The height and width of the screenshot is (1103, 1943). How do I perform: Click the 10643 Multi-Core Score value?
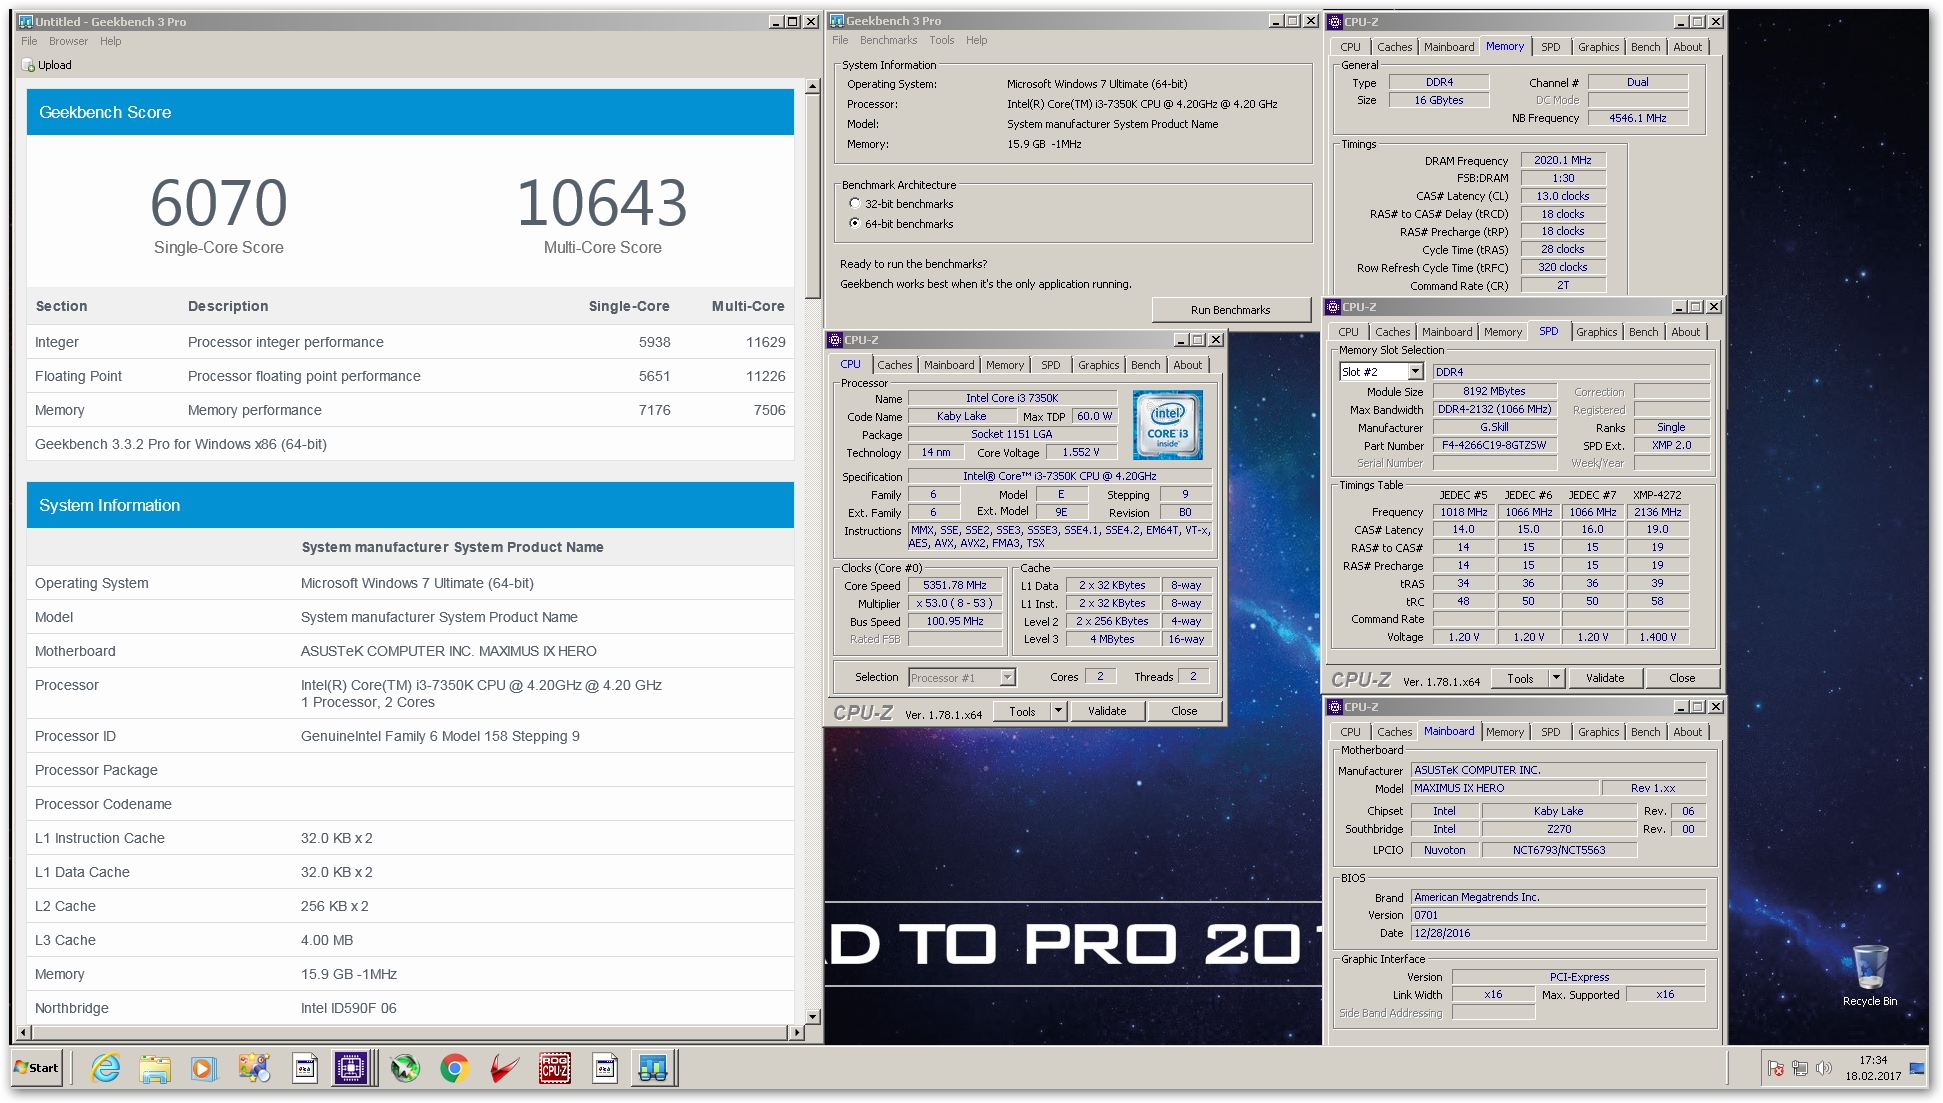click(x=602, y=203)
